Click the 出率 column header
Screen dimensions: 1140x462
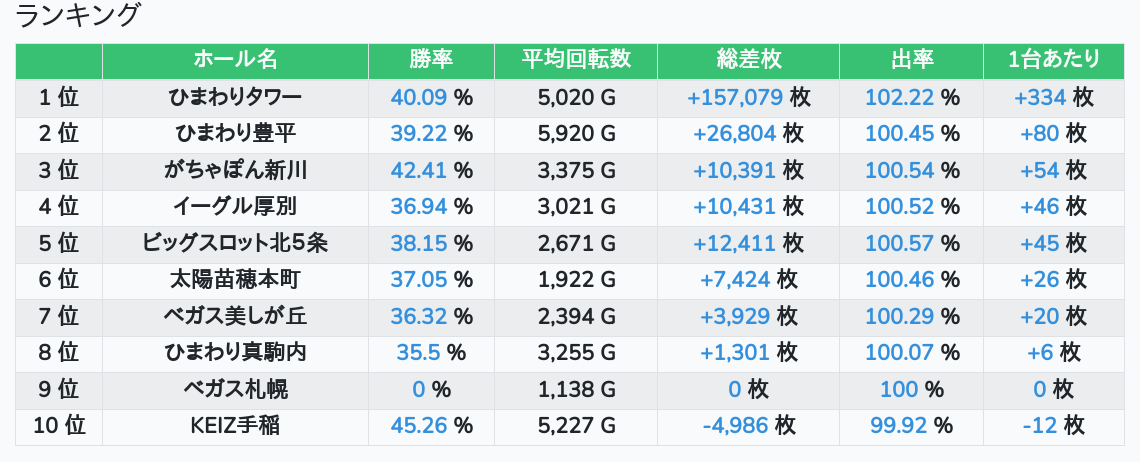[911, 60]
